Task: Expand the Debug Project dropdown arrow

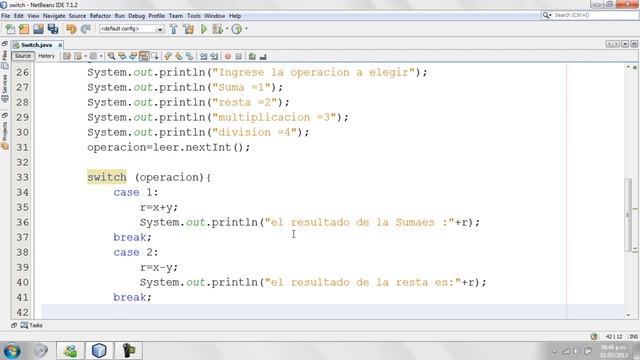Action: [x=227, y=29]
